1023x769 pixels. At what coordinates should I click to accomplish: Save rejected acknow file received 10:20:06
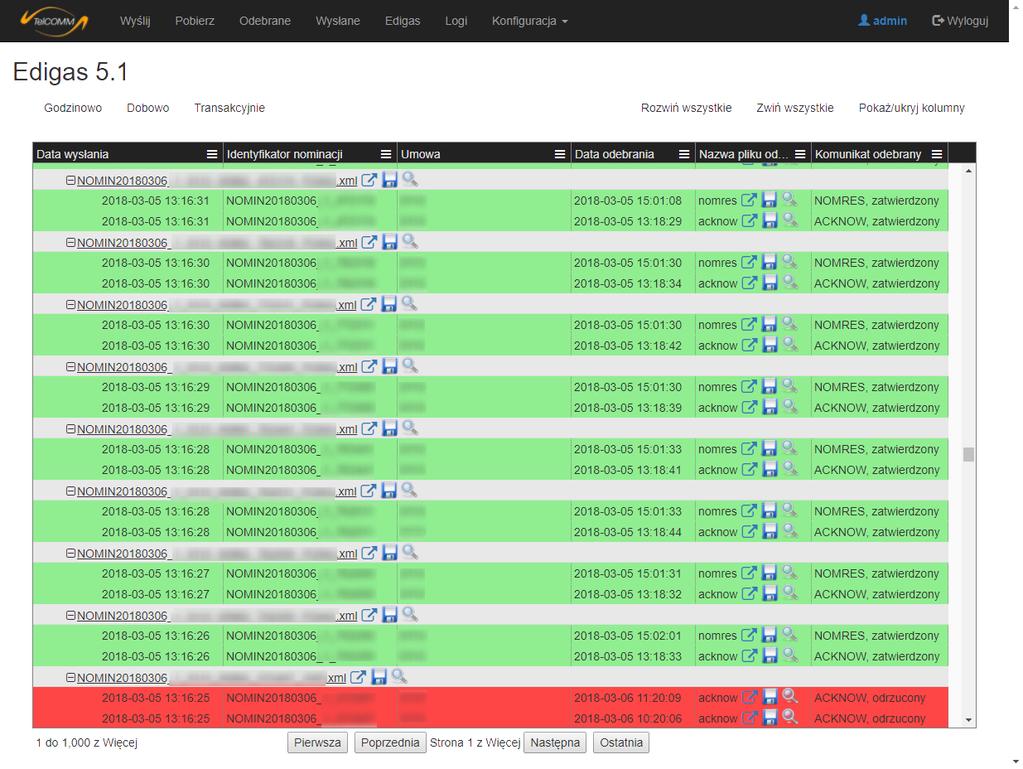point(770,718)
